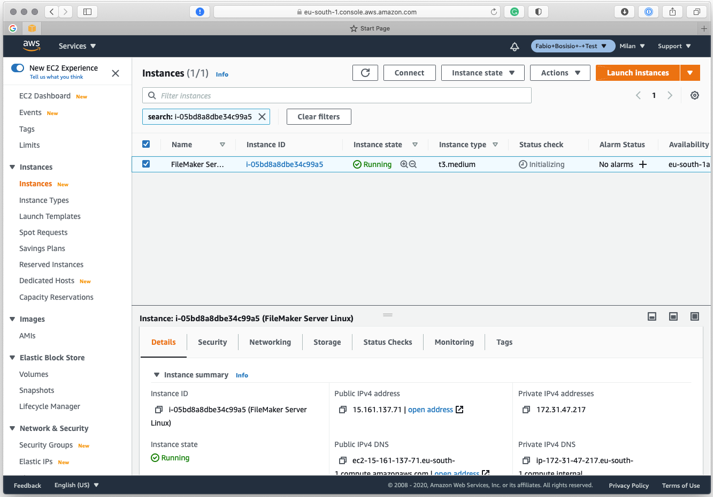
Task: Copy the Instance ID with copy icon
Action: (159, 410)
